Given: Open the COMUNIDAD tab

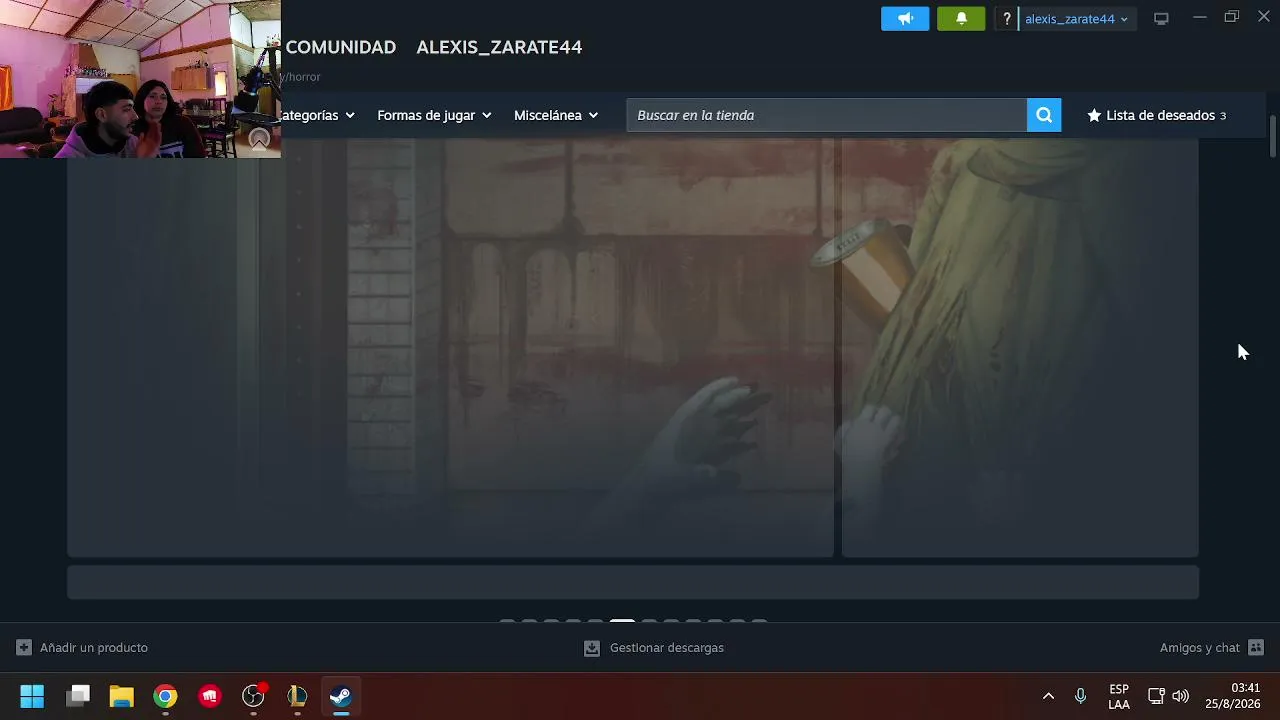Looking at the screenshot, I should (341, 47).
